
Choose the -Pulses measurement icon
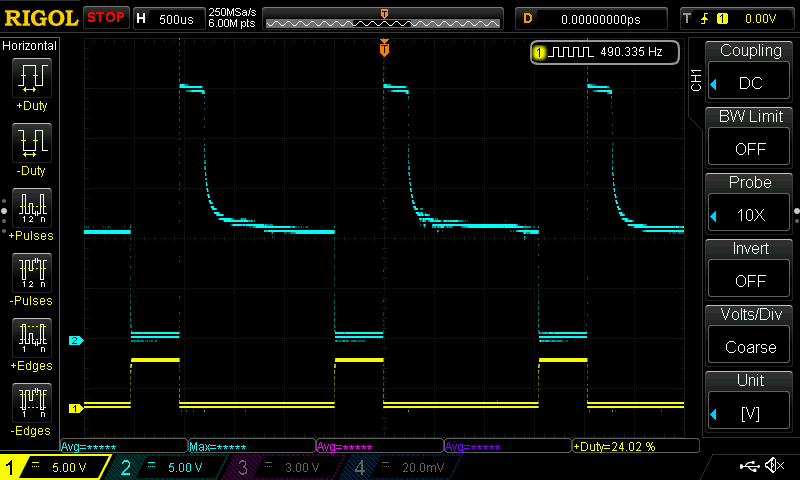(31, 272)
